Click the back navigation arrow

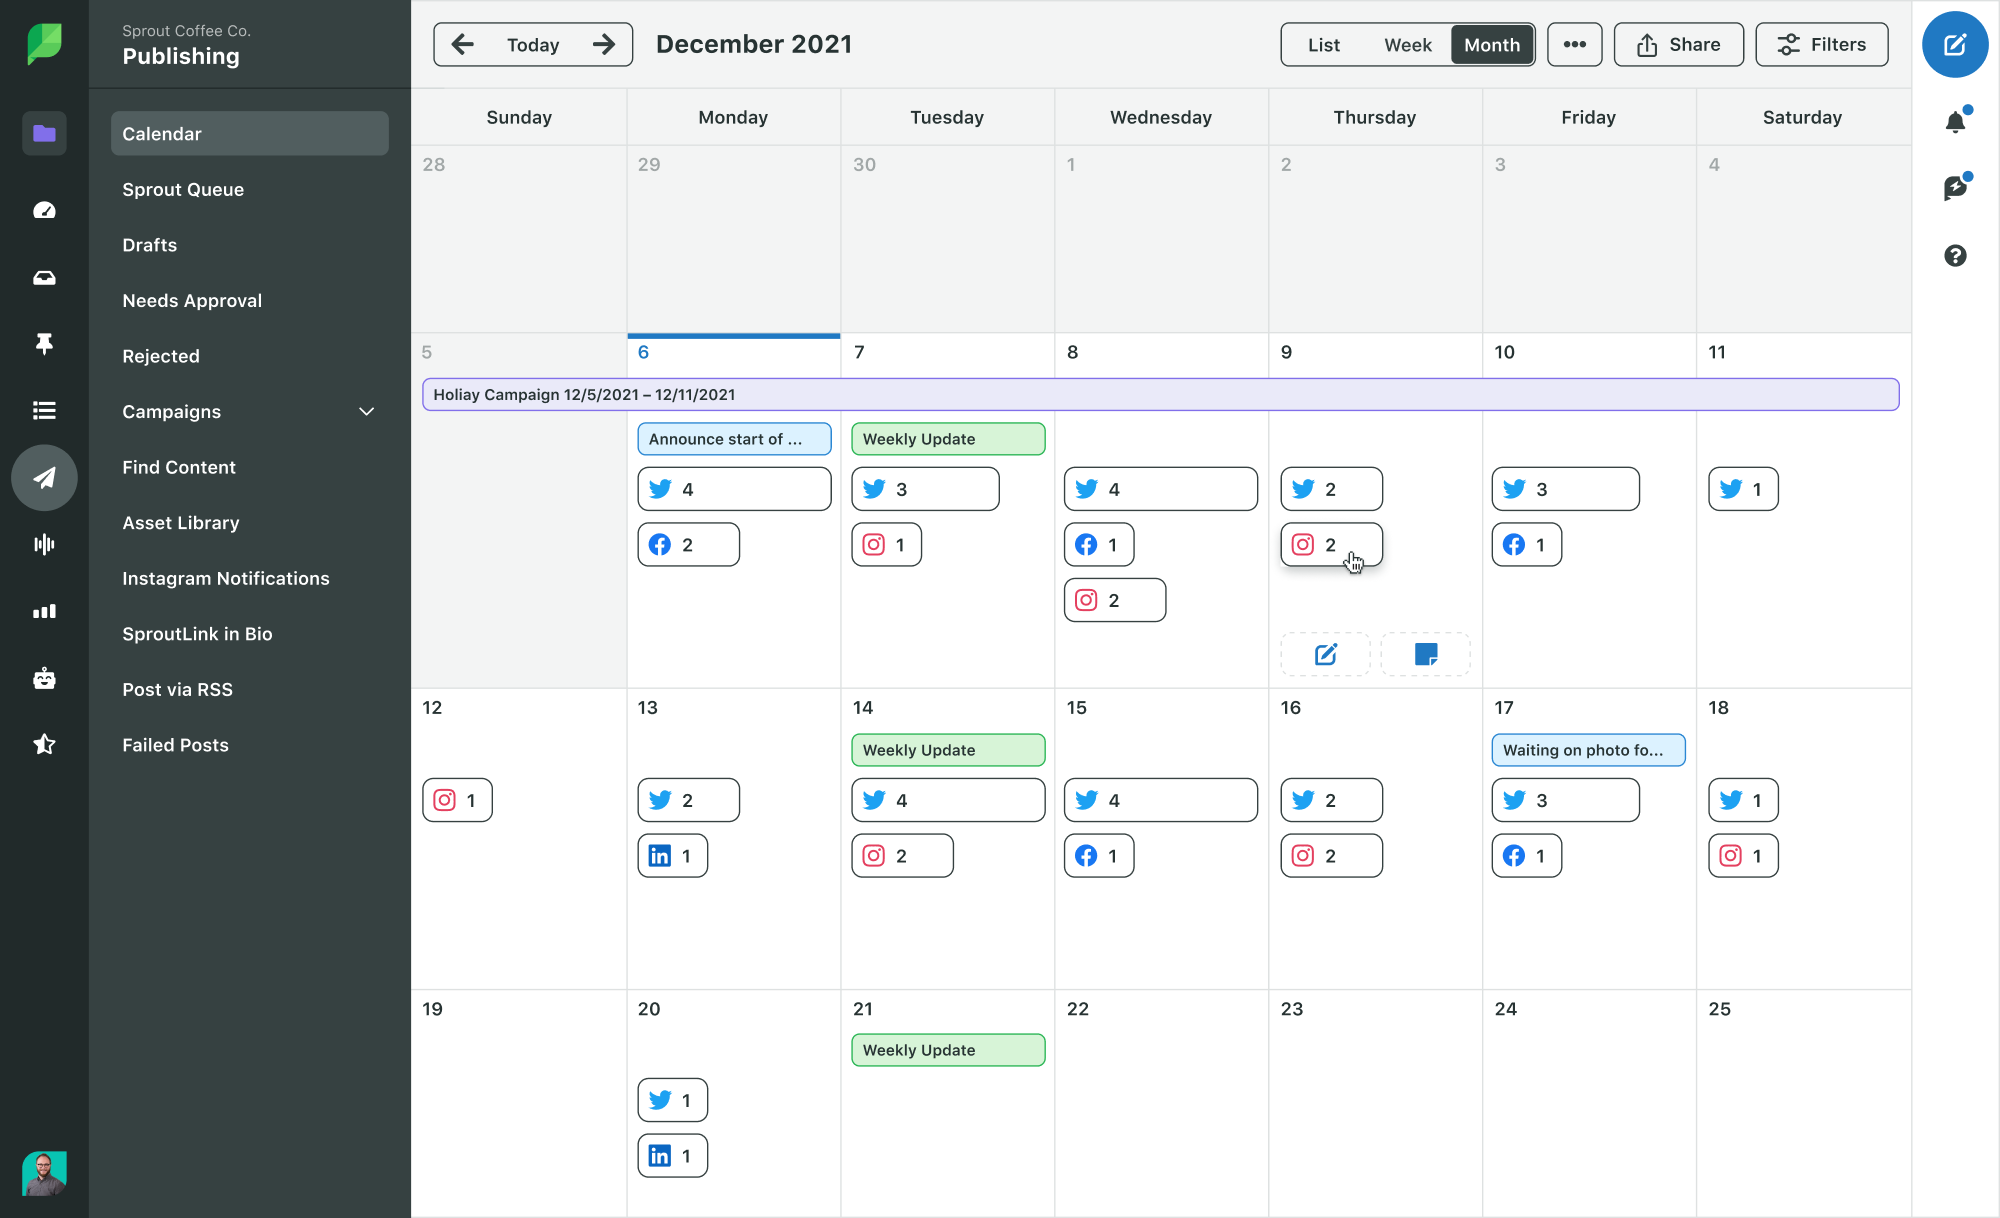click(461, 44)
